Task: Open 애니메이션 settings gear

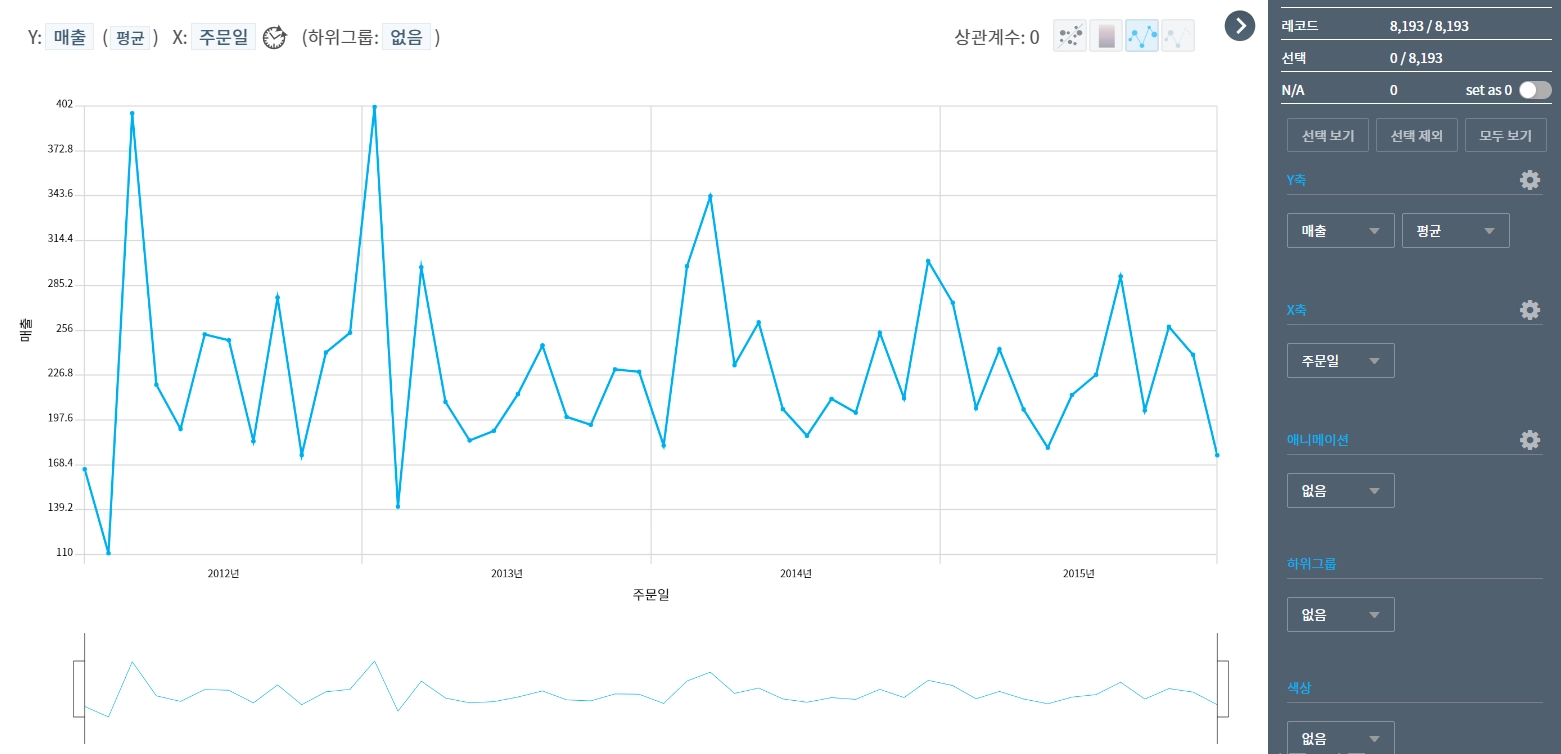Action: [1530, 440]
